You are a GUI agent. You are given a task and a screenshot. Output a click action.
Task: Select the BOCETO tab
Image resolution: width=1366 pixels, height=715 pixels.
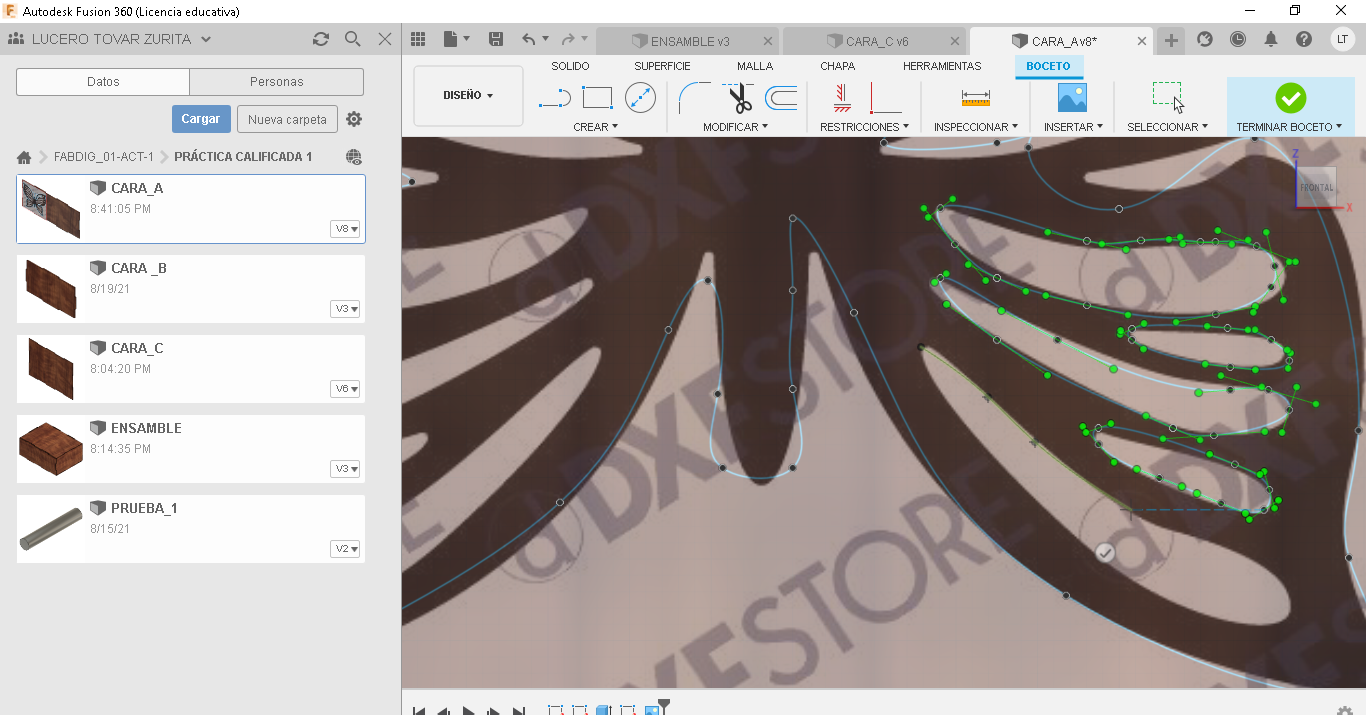[1048, 66]
